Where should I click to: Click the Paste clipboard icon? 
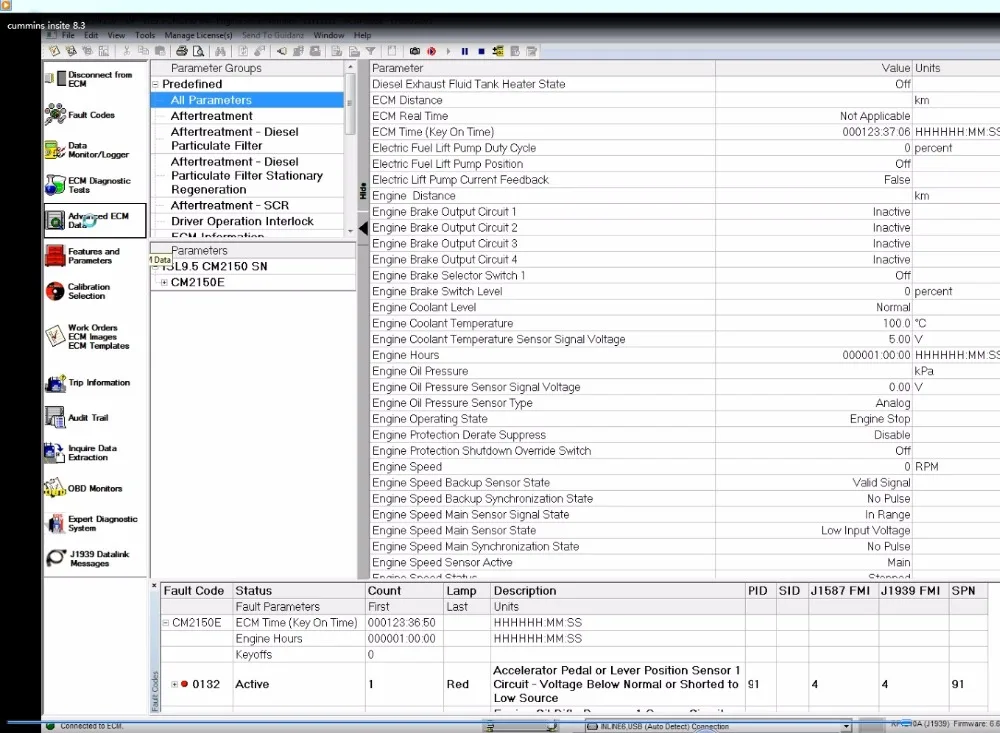pos(160,51)
